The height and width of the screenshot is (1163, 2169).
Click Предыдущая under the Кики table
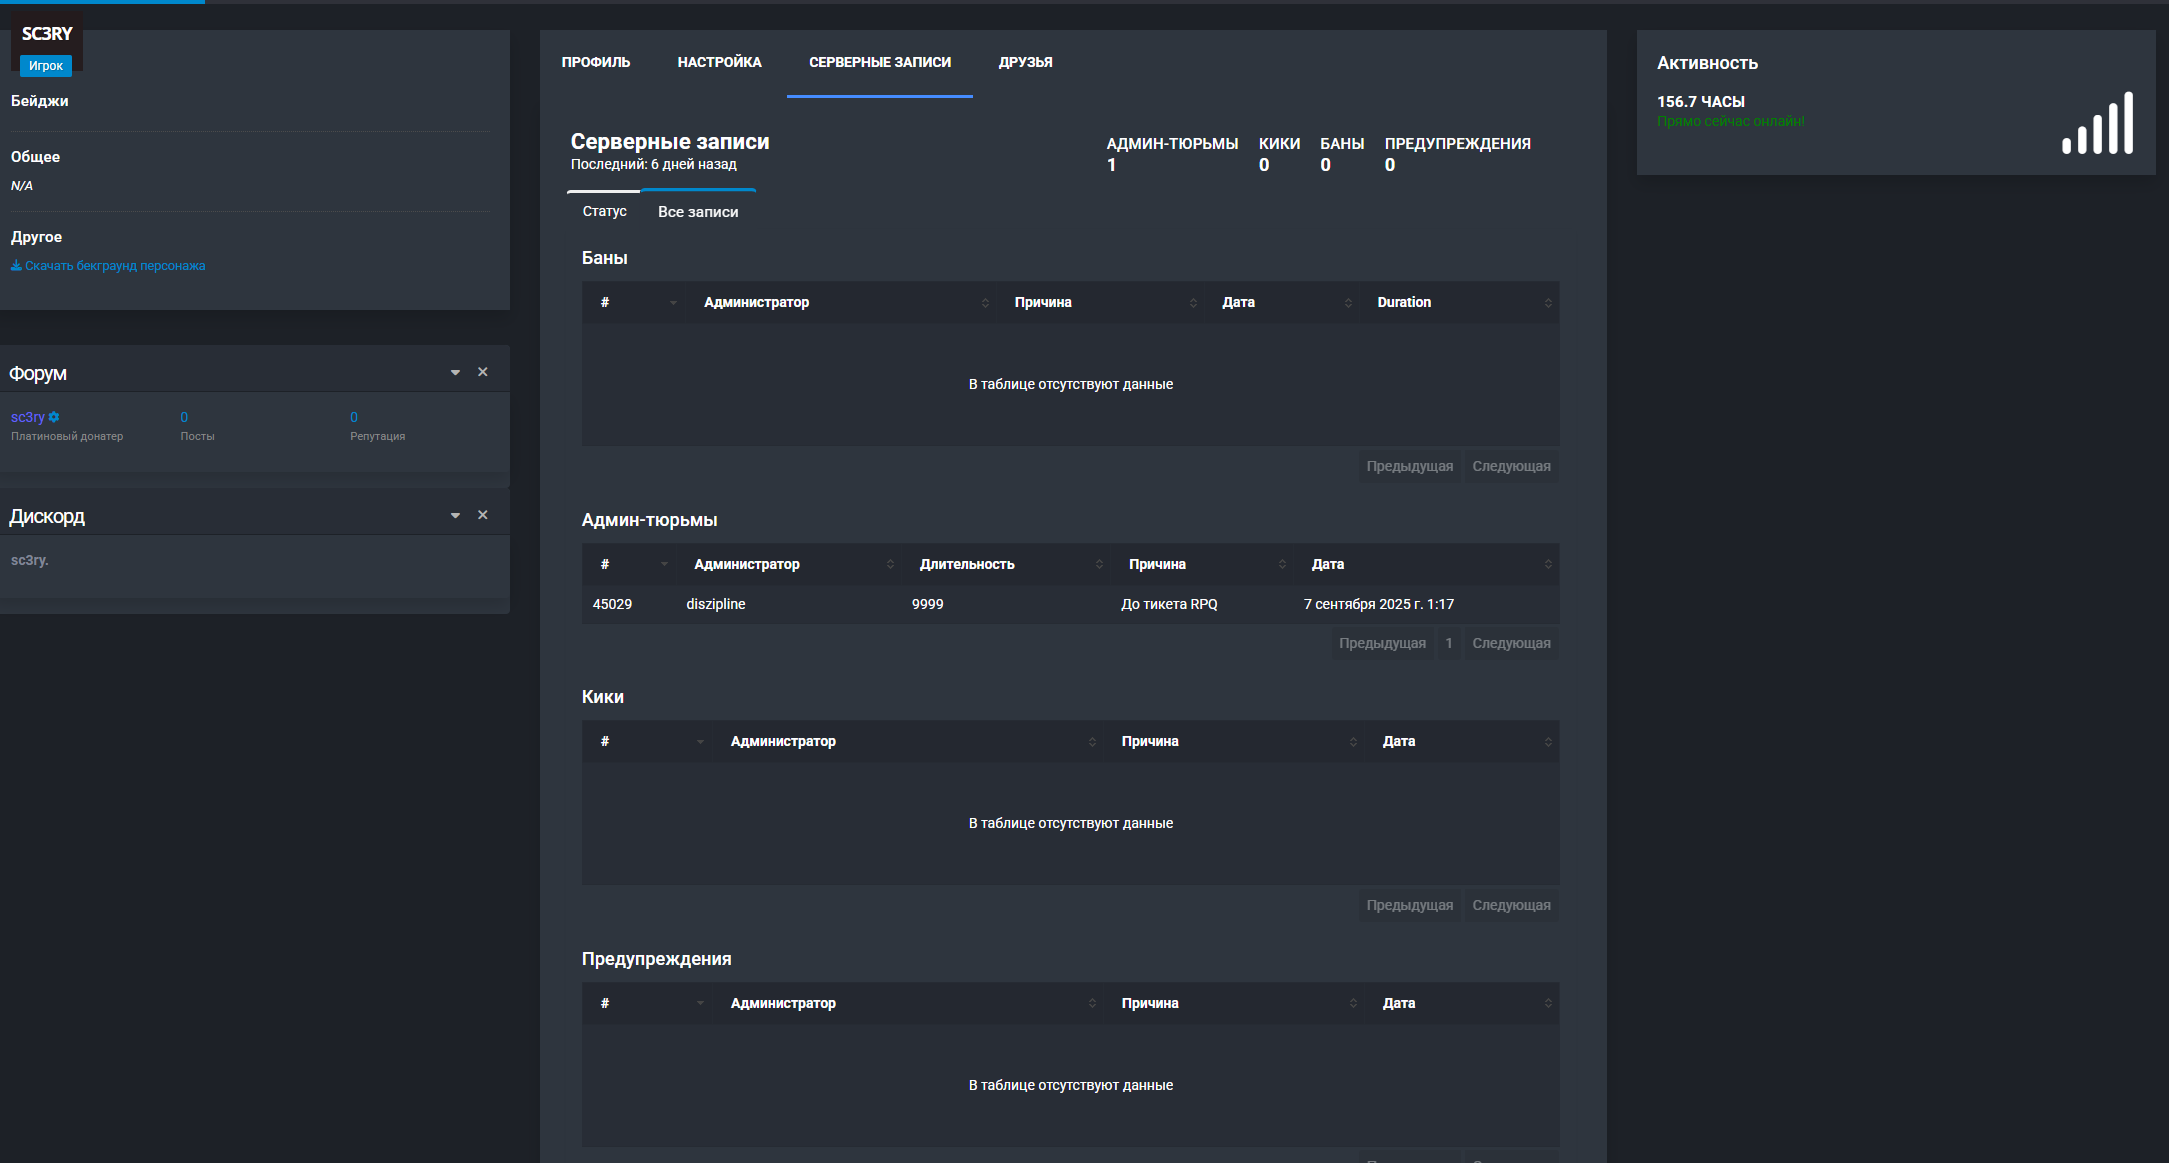(x=1409, y=905)
